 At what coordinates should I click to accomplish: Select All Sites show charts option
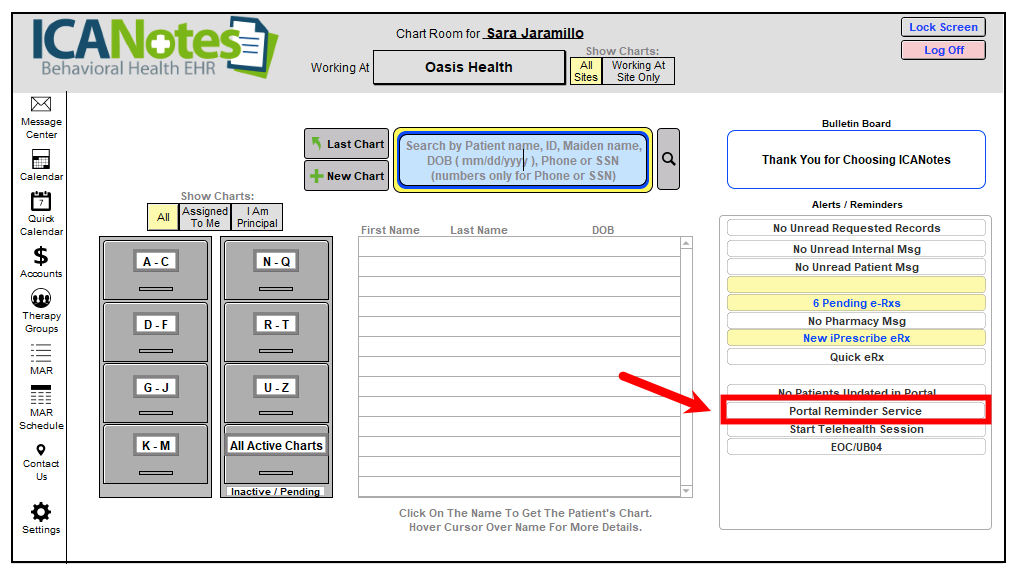(586, 71)
